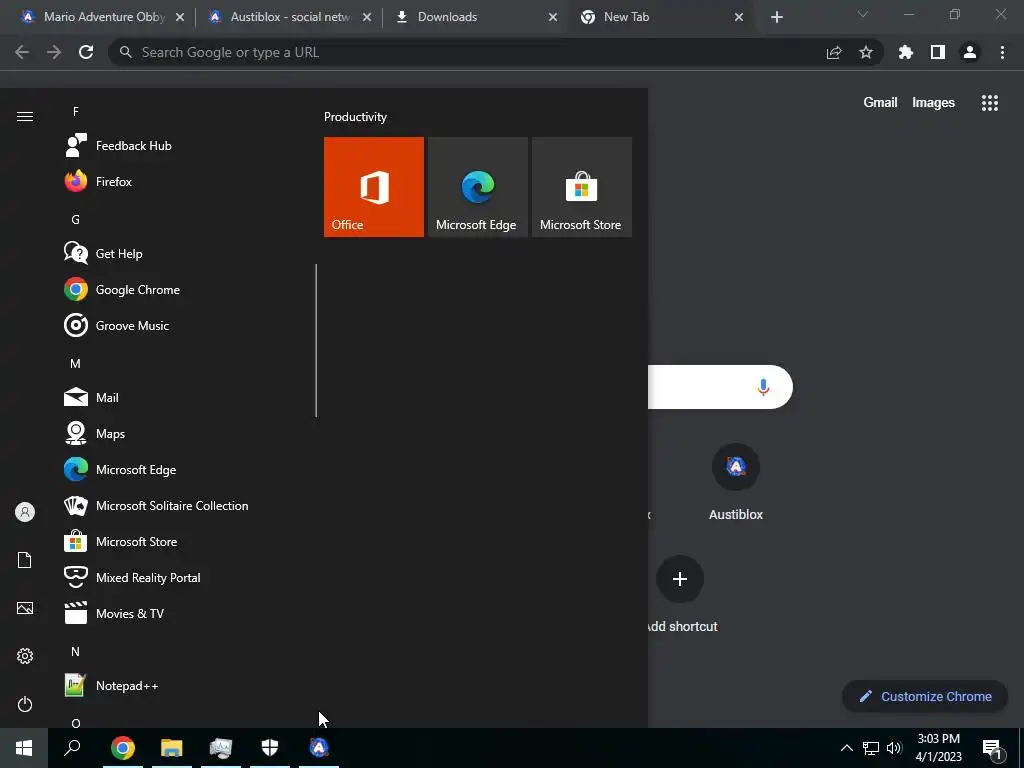
Task: Open Chrome profile menu
Action: pyautogui.click(x=970, y=52)
